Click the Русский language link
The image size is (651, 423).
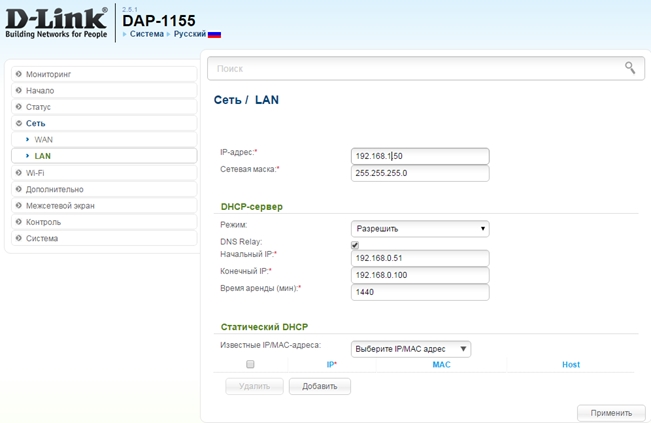[190, 34]
